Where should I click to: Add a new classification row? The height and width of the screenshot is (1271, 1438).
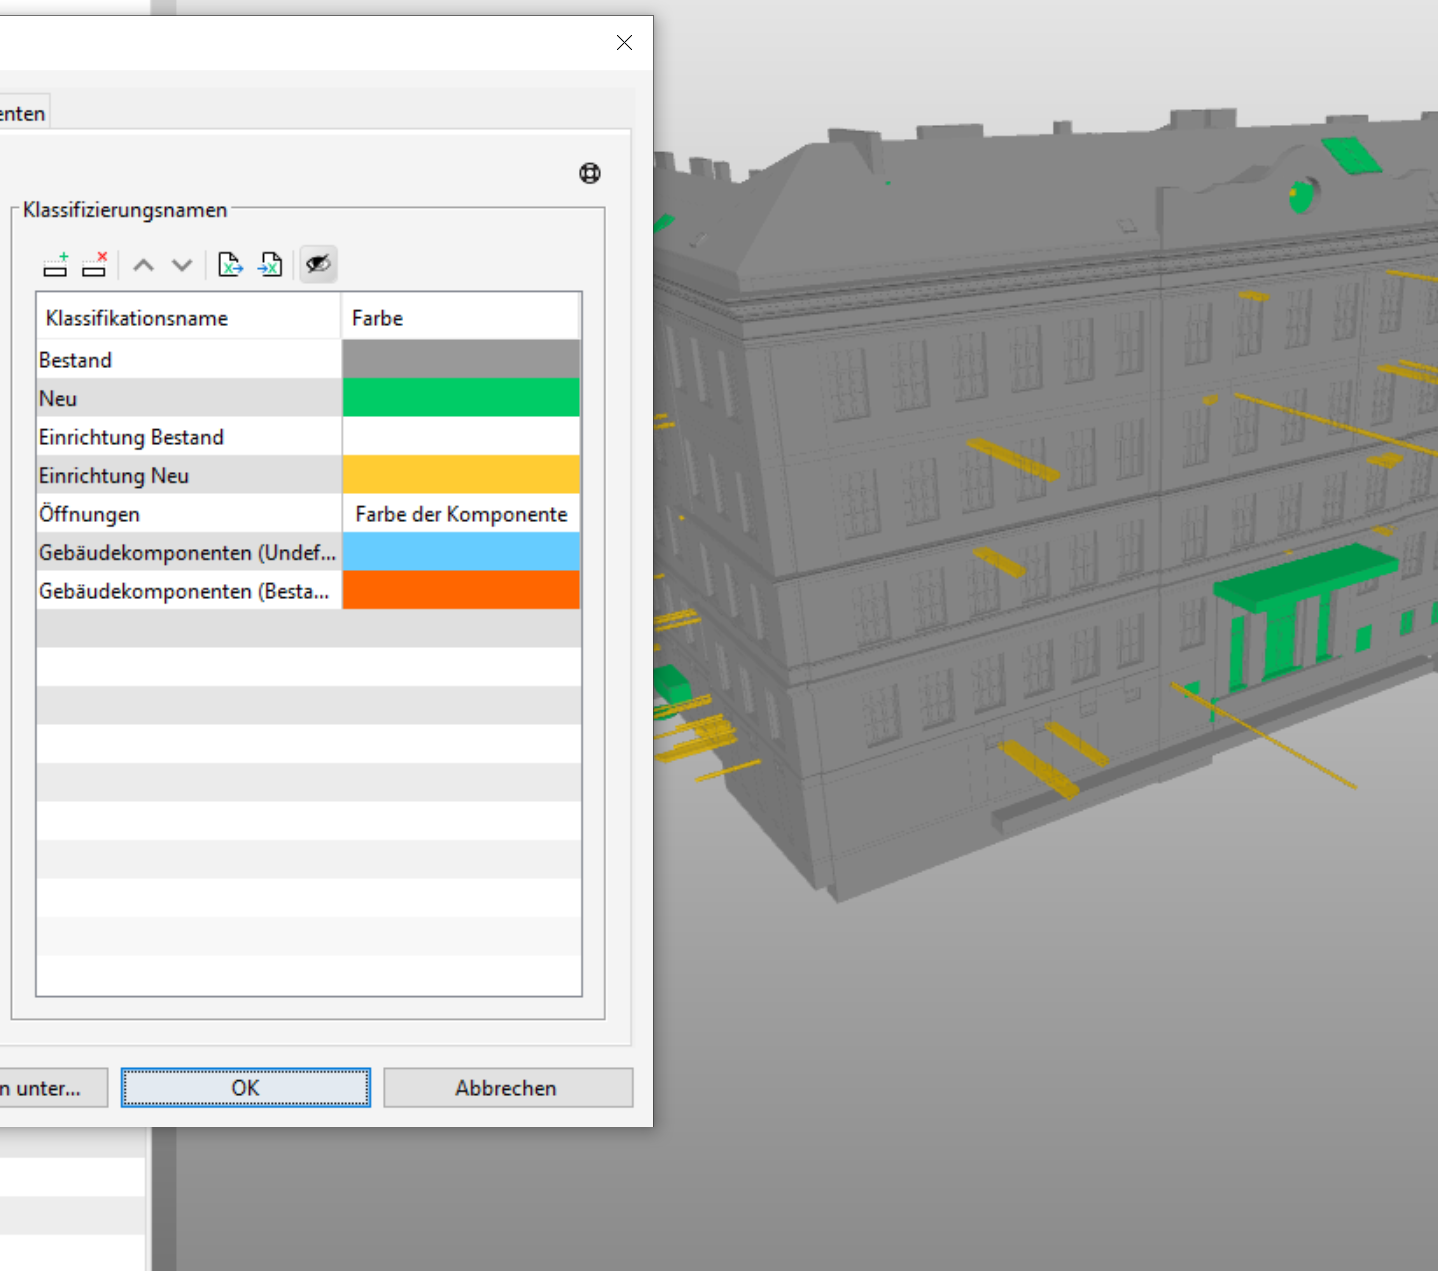(56, 265)
